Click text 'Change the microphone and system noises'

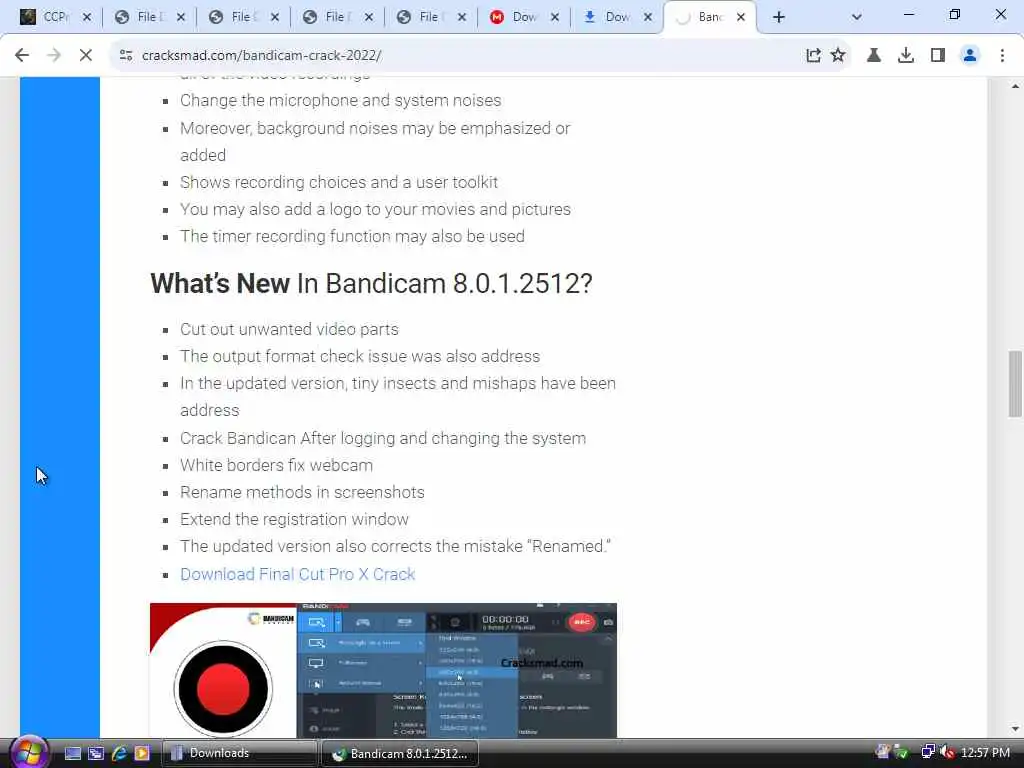pyautogui.click(x=341, y=101)
